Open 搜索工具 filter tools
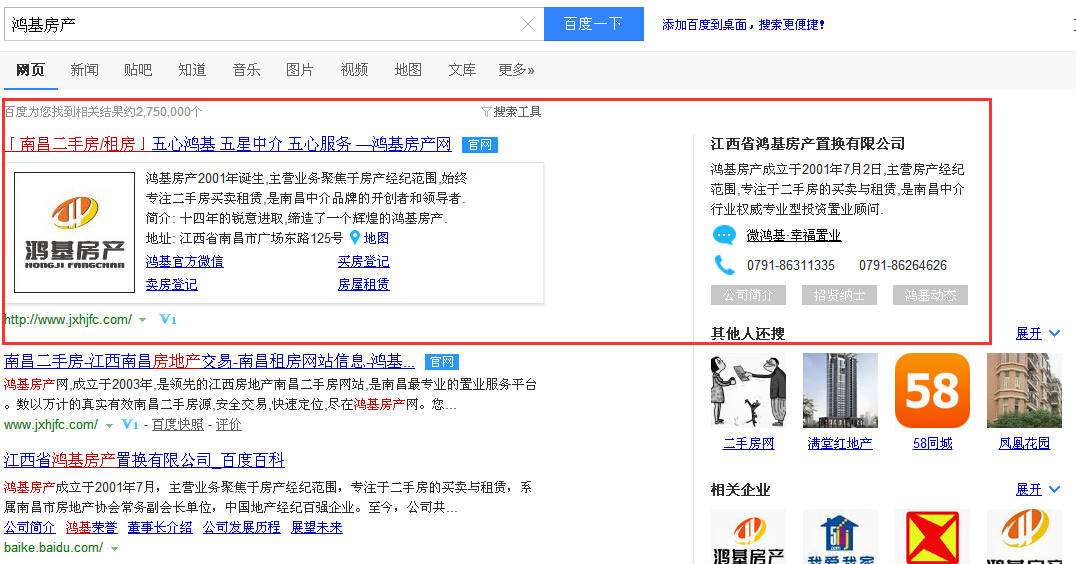The height and width of the screenshot is (564, 1076). pyautogui.click(x=511, y=112)
